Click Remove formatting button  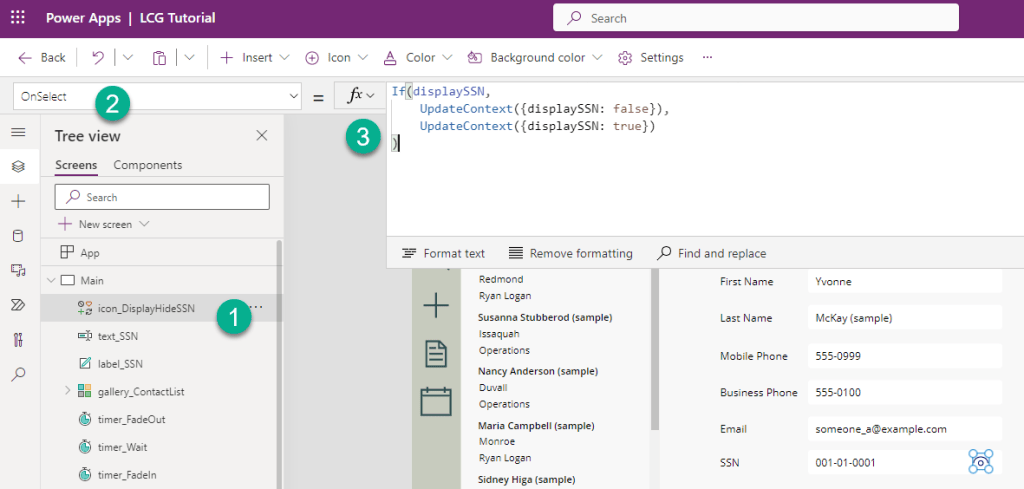(x=570, y=253)
